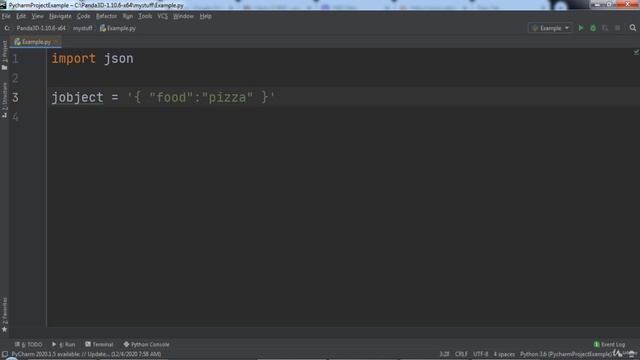
Task: Open the Navigate menu
Action: [x=60, y=16]
